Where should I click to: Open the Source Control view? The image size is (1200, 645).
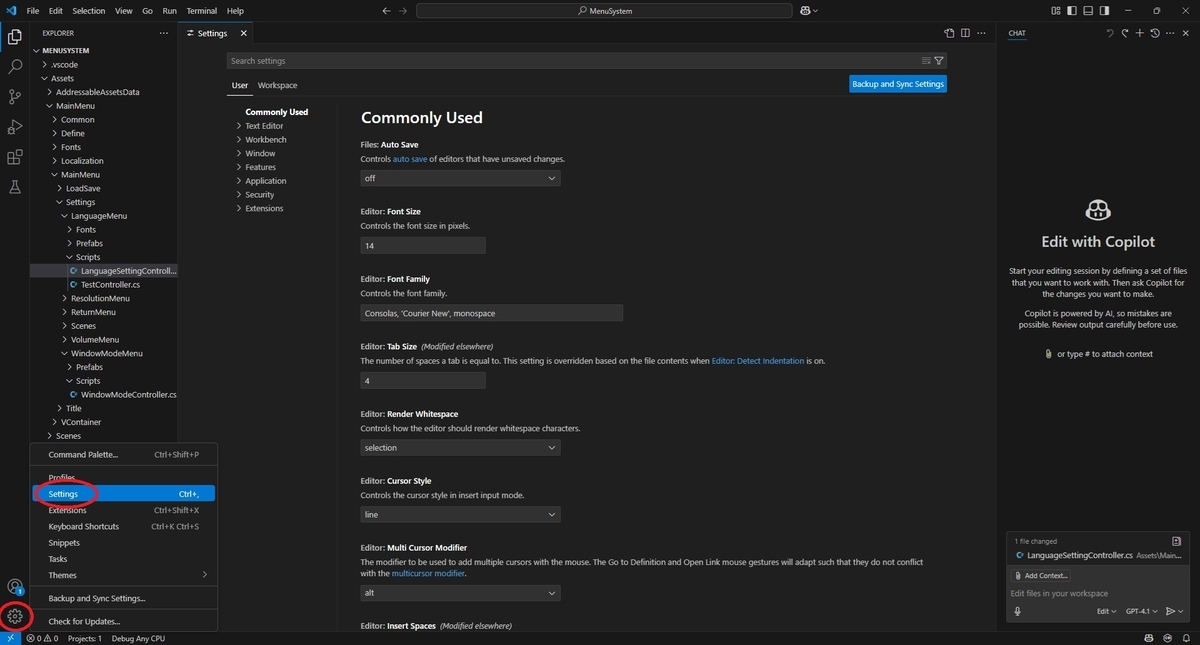(x=15, y=97)
